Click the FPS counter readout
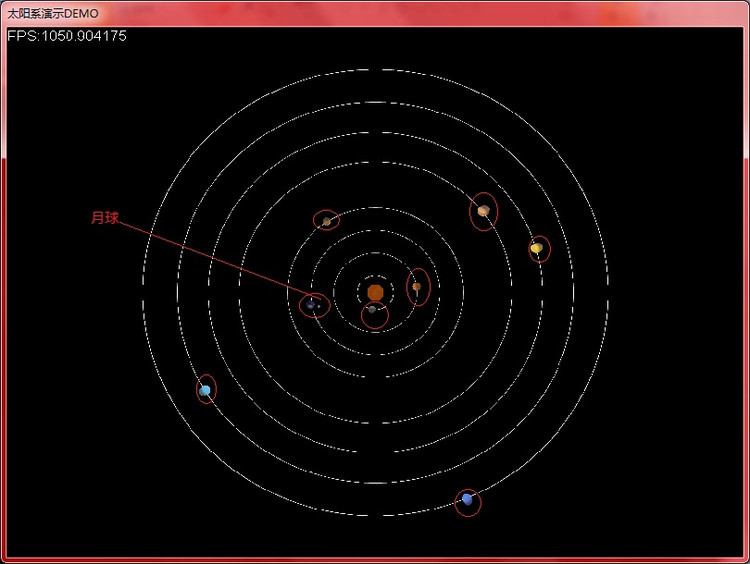Screen dimensions: 750x564 pos(67,36)
